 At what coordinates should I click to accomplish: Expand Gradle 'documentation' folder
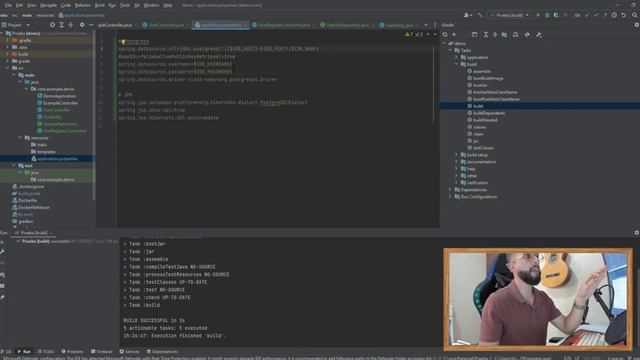tap(456, 162)
